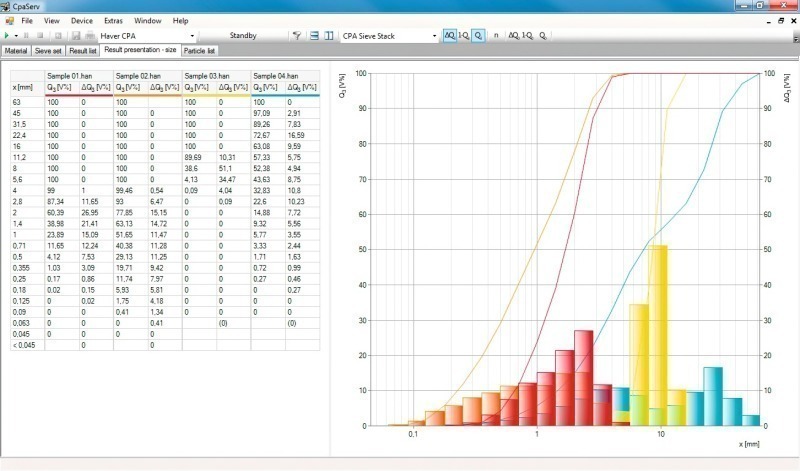
Task: Click the tallest yellow histogram bar
Action: click(x=658, y=335)
